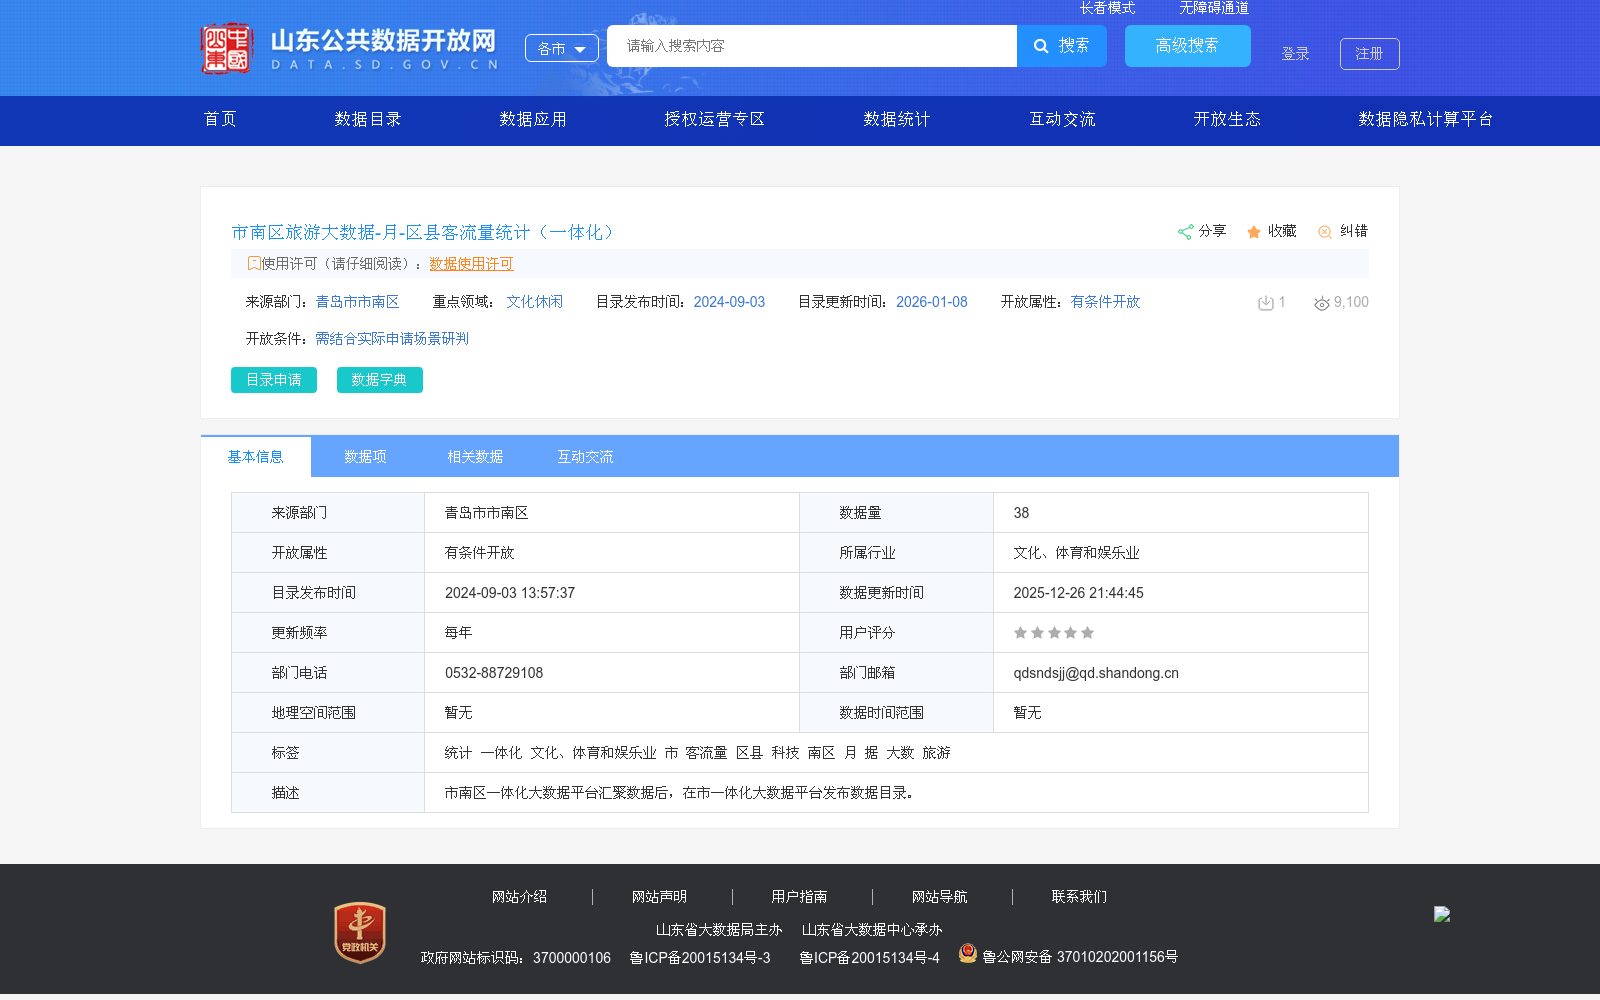Click the 党政机关 badge in footer
The width and height of the screenshot is (1600, 1000).
click(360, 932)
